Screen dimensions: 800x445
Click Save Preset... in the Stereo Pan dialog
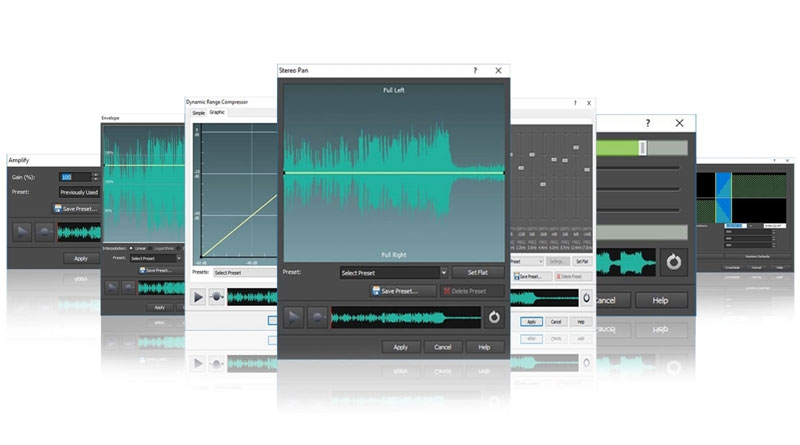403,291
